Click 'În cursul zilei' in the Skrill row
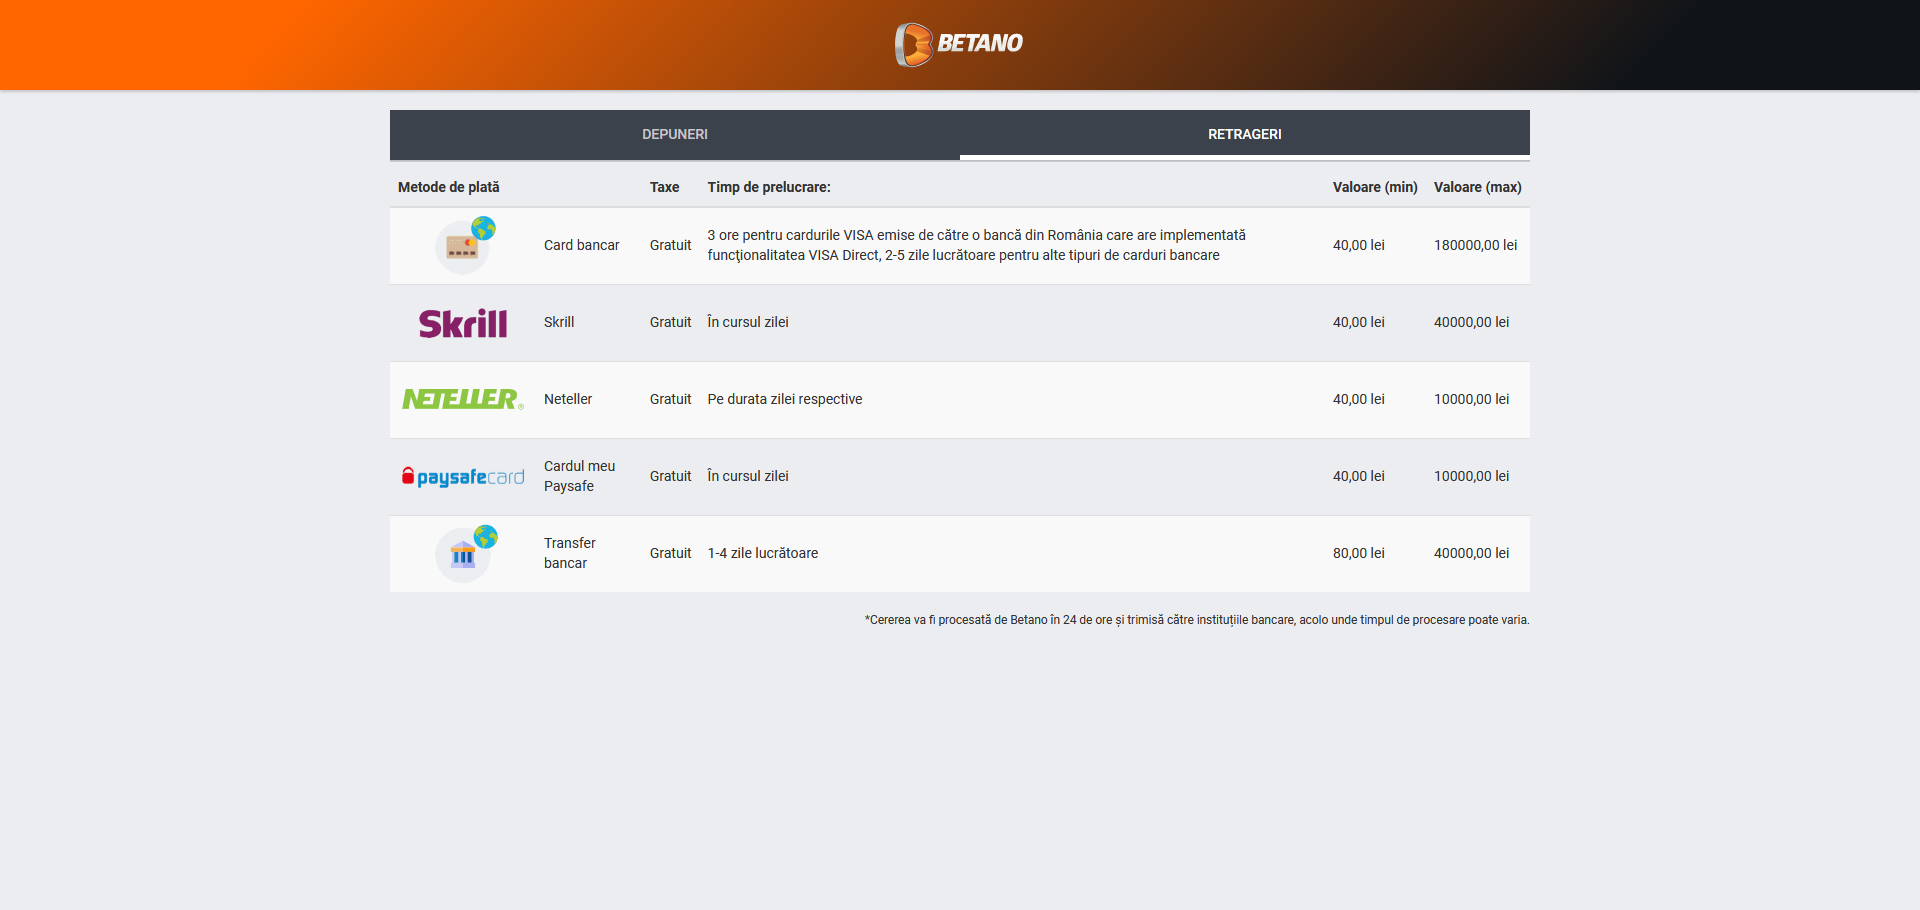 (748, 322)
